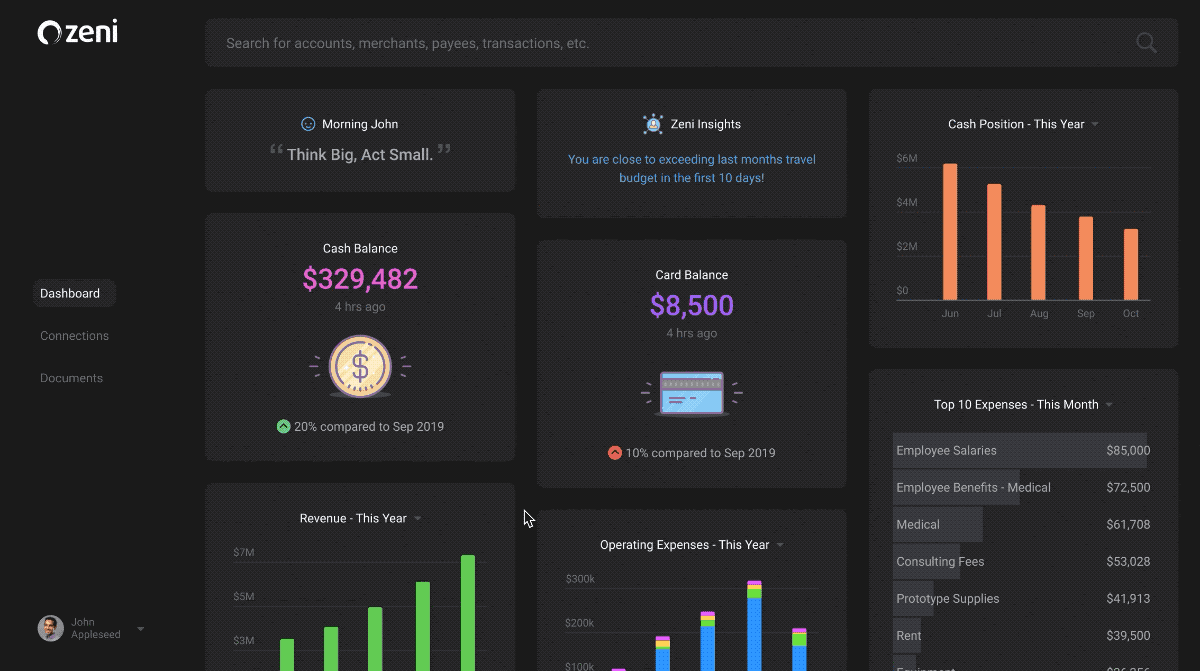This screenshot has width=1200, height=671.
Task: Select the Employee Salaries expense row
Action: pos(1020,450)
